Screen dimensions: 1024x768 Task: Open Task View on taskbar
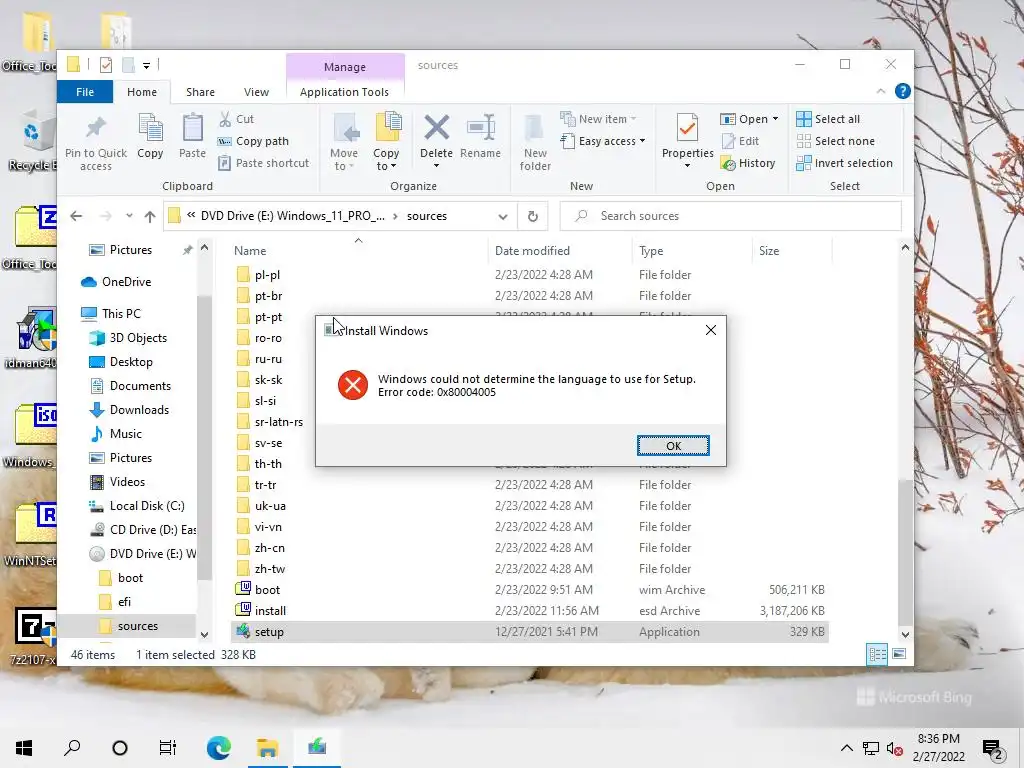[168, 747]
